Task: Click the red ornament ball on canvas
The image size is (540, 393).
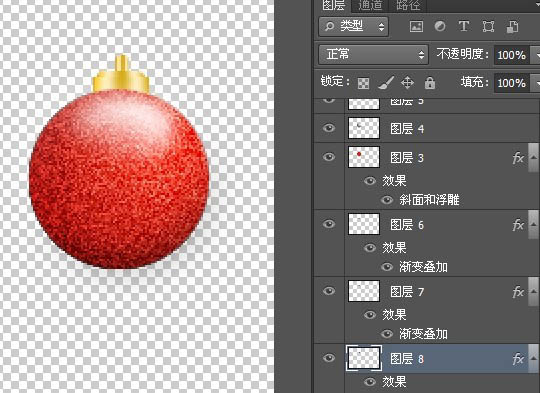Action: (x=119, y=179)
